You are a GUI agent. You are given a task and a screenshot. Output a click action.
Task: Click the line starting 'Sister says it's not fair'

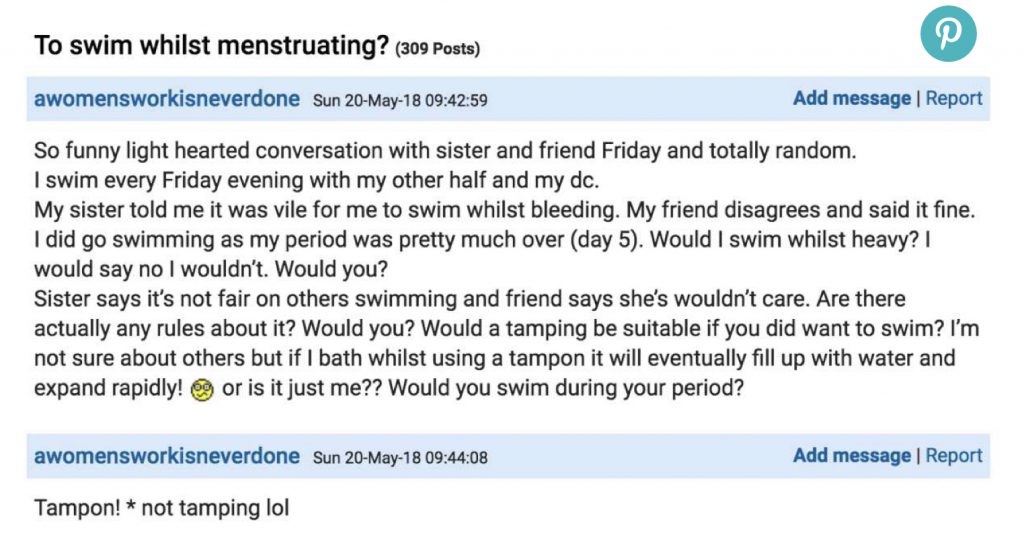[470, 299]
